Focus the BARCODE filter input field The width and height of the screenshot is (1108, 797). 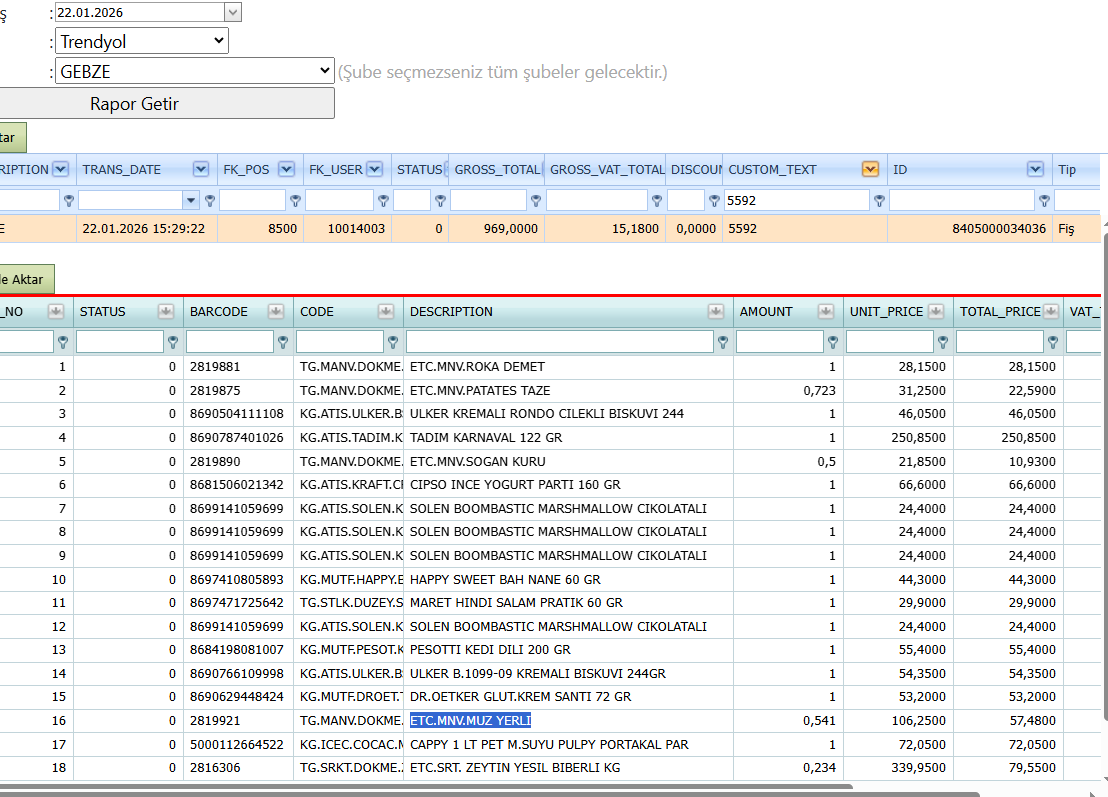pyautogui.click(x=230, y=342)
